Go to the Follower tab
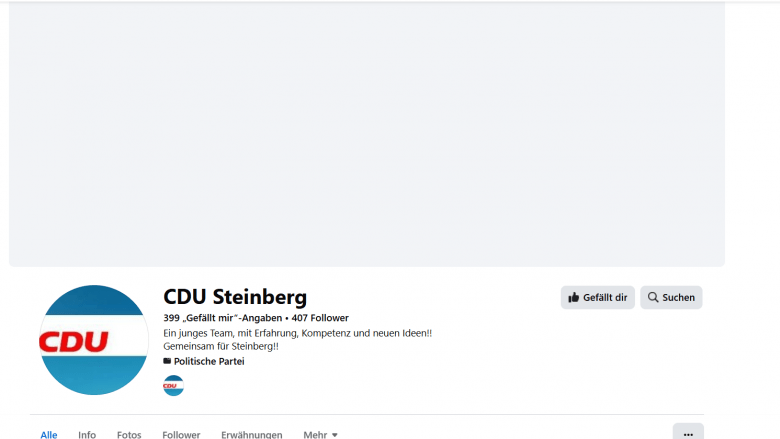Viewport: 780px width, 439px height. click(x=181, y=435)
